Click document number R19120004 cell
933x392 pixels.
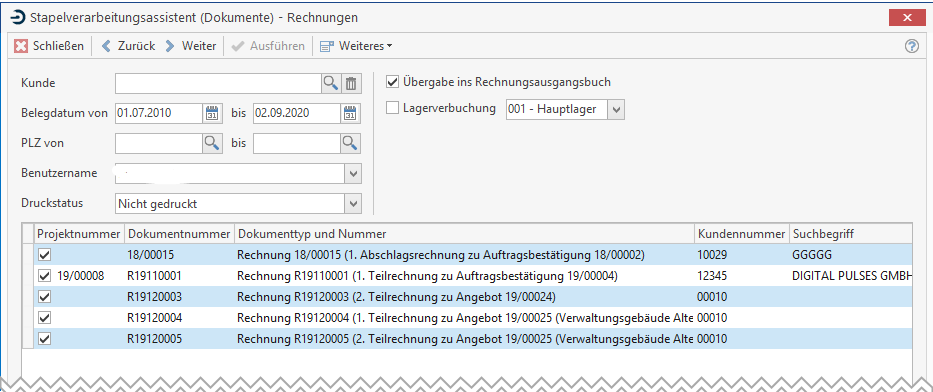coord(155,318)
